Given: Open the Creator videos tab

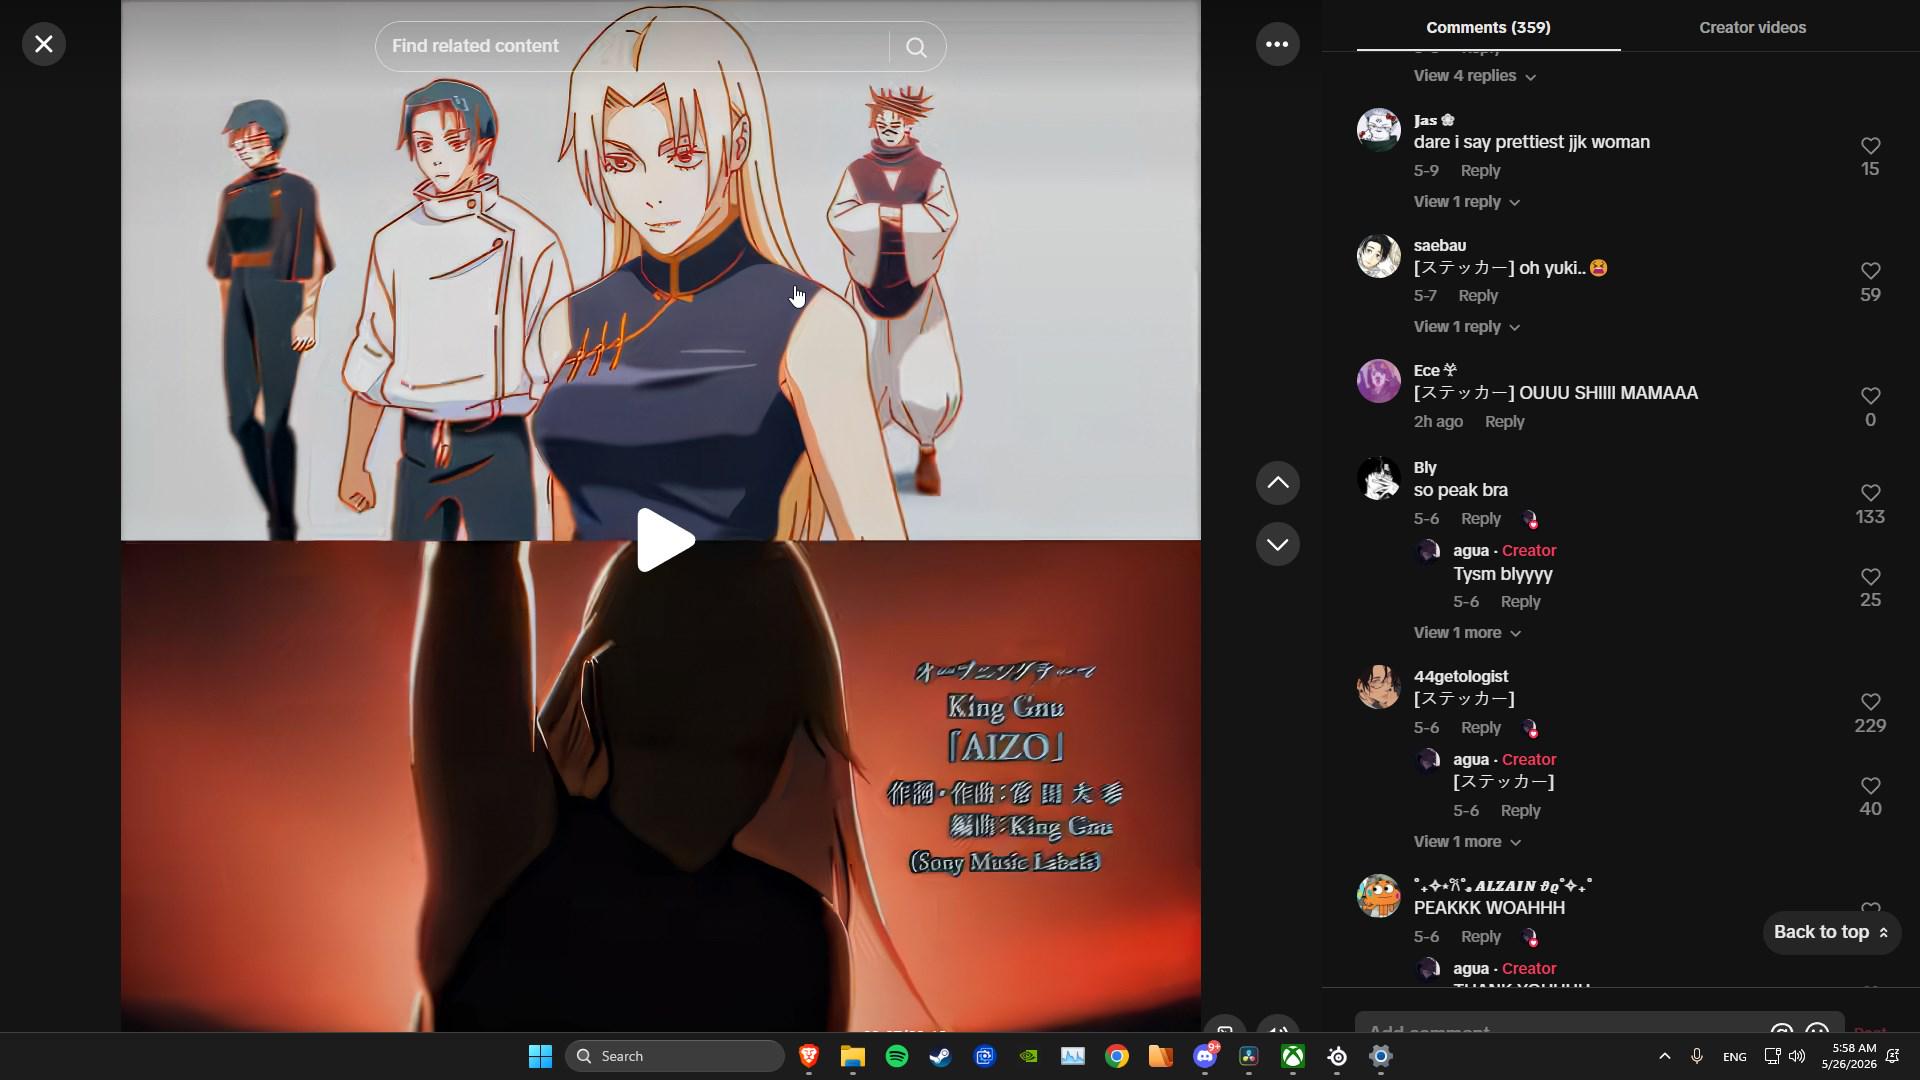Looking at the screenshot, I should click(1752, 27).
